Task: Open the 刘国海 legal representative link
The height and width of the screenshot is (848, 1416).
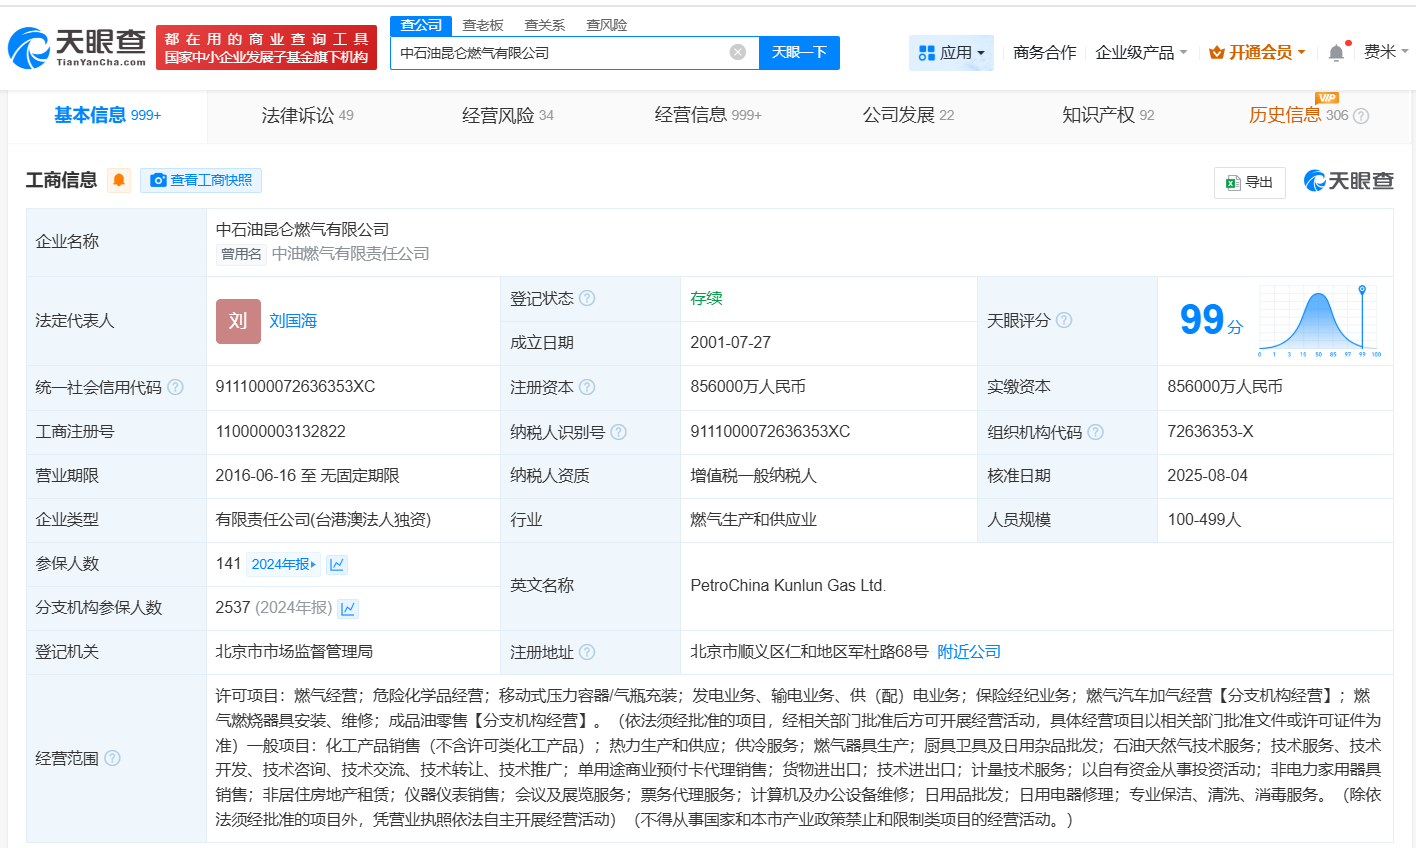Action: click(293, 321)
